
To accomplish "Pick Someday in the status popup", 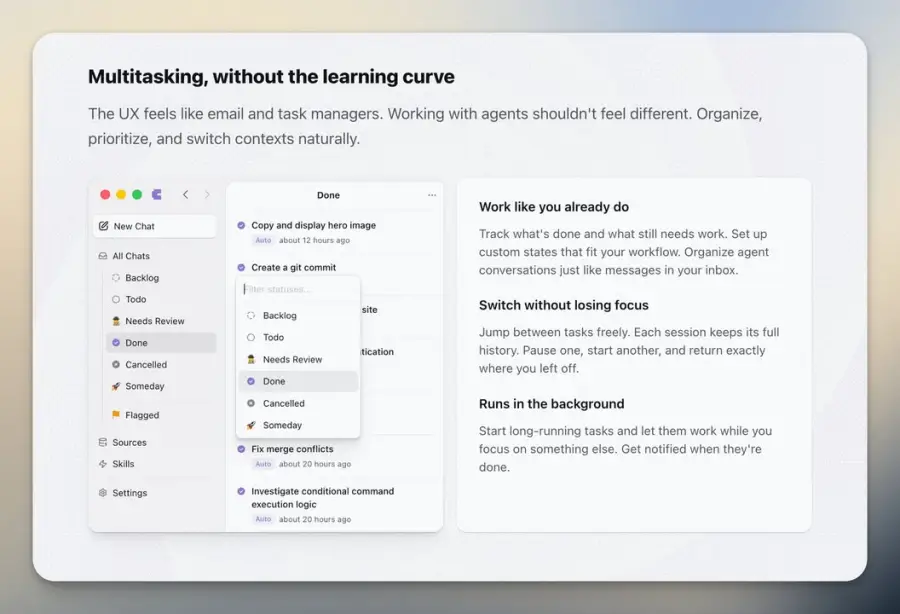I will pos(298,425).
